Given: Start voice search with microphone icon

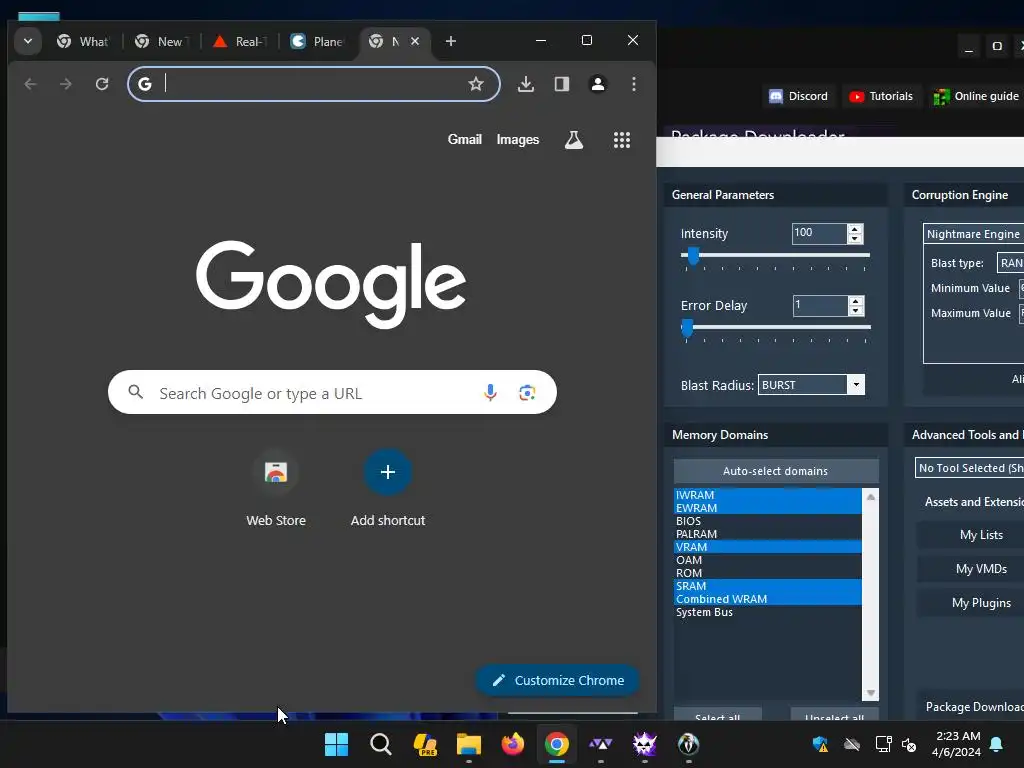Looking at the screenshot, I should click(x=490, y=392).
